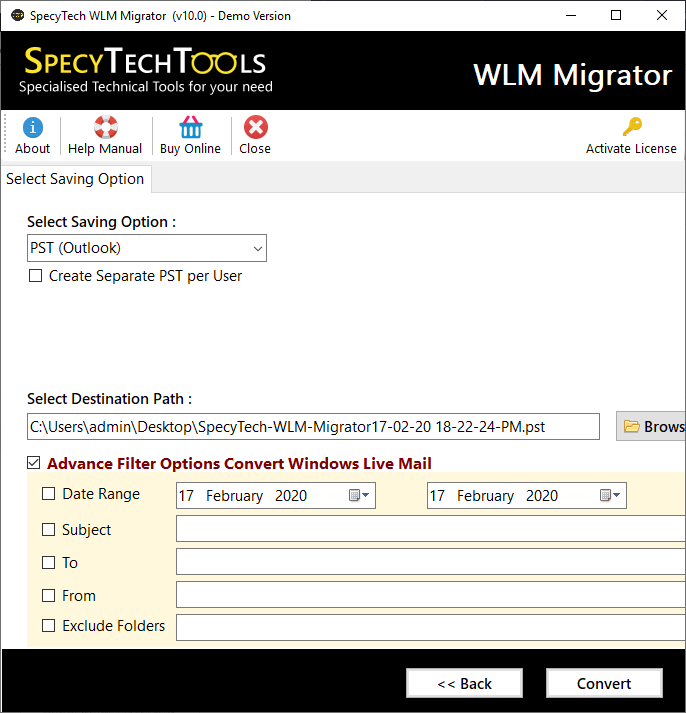The image size is (686, 713).
Task: Open the start date calendar picker
Action: [x=359, y=495]
